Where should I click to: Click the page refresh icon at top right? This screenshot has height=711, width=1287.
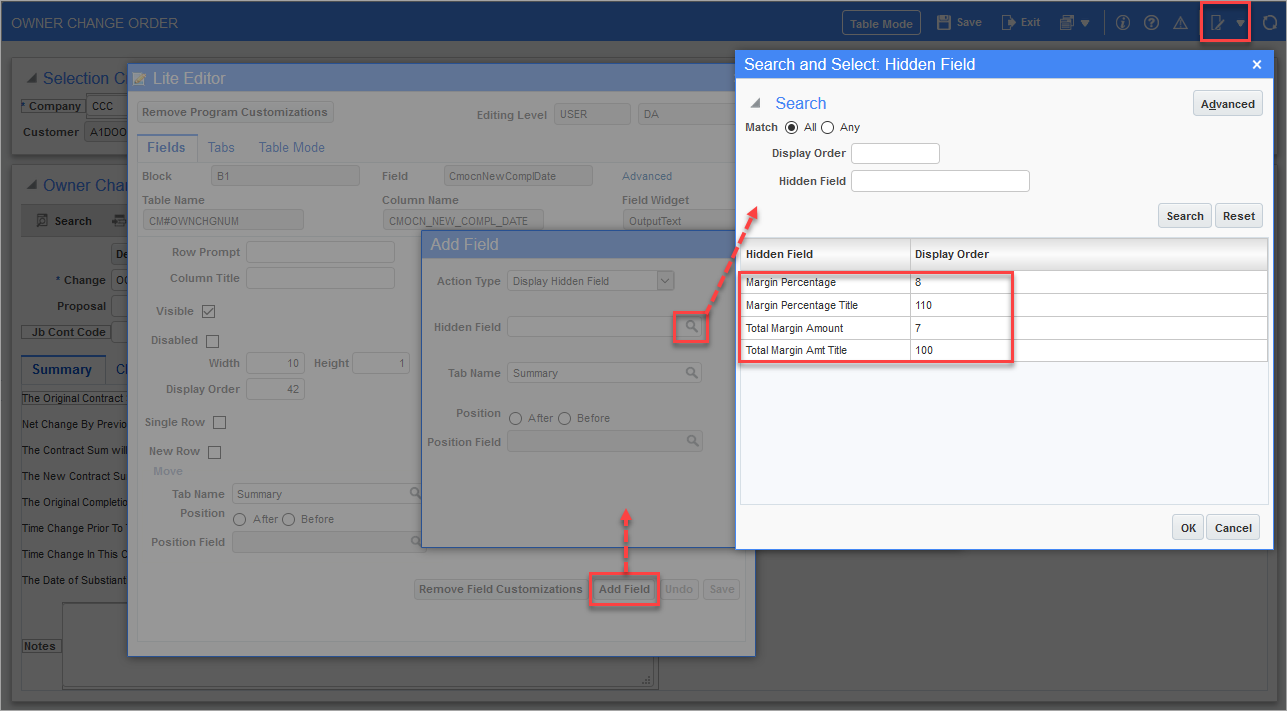pos(1270,21)
